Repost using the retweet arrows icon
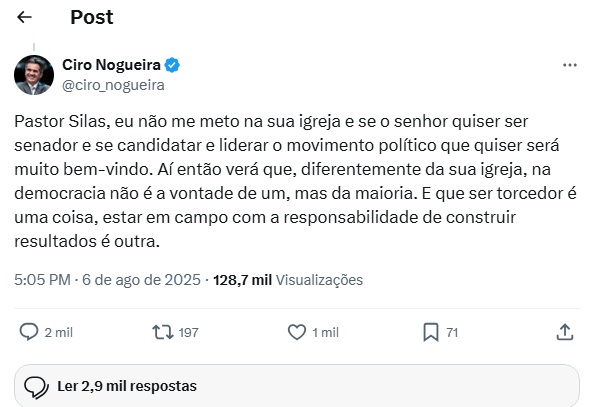The height and width of the screenshot is (407, 596). pyautogui.click(x=163, y=332)
